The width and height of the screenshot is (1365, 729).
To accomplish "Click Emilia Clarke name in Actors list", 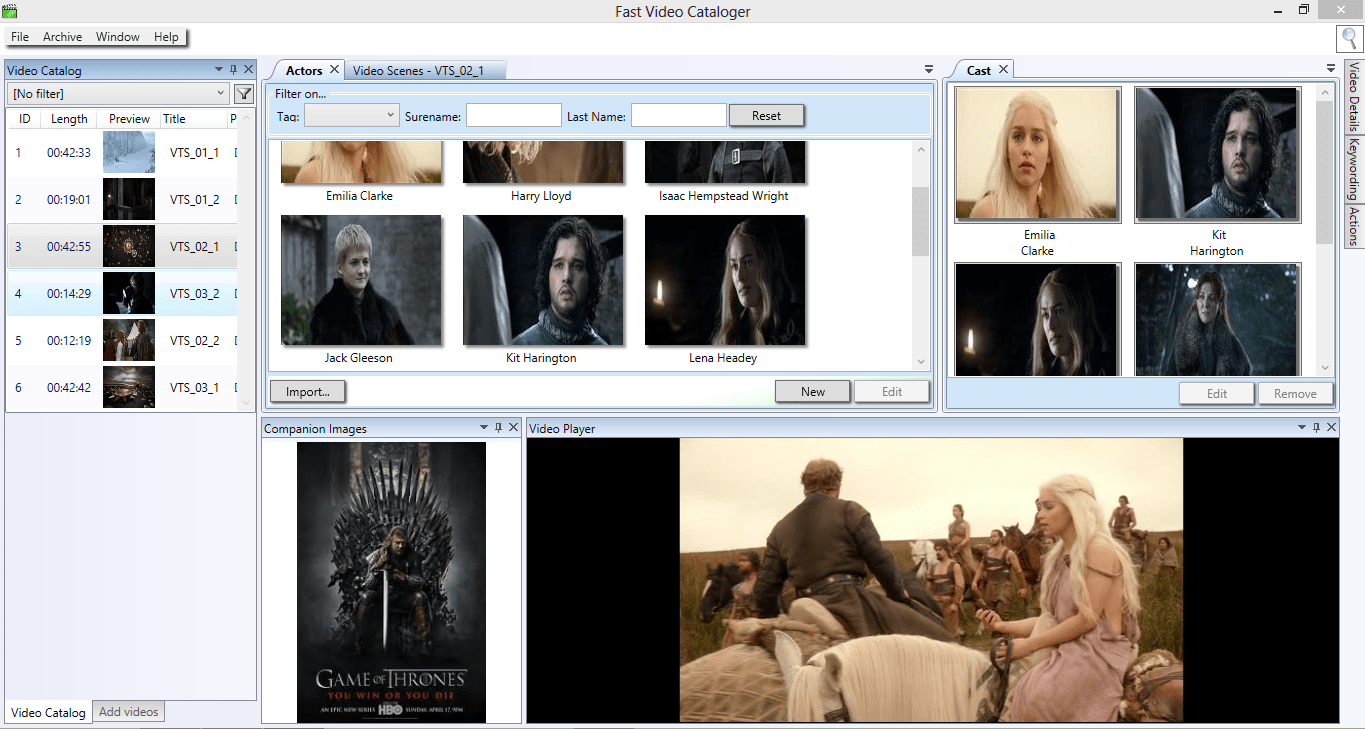I will 359,196.
